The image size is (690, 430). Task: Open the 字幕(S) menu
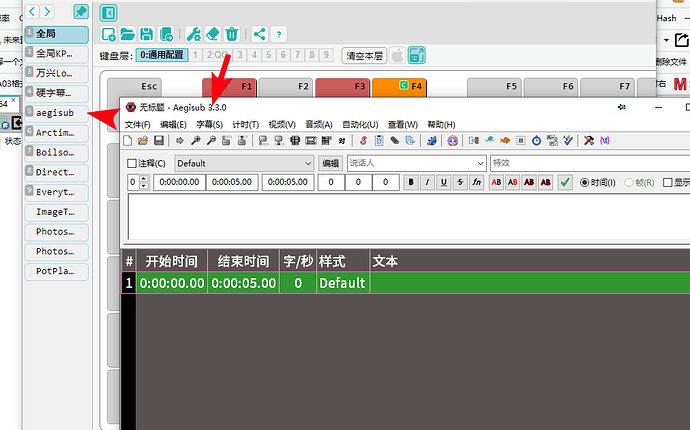click(209, 125)
